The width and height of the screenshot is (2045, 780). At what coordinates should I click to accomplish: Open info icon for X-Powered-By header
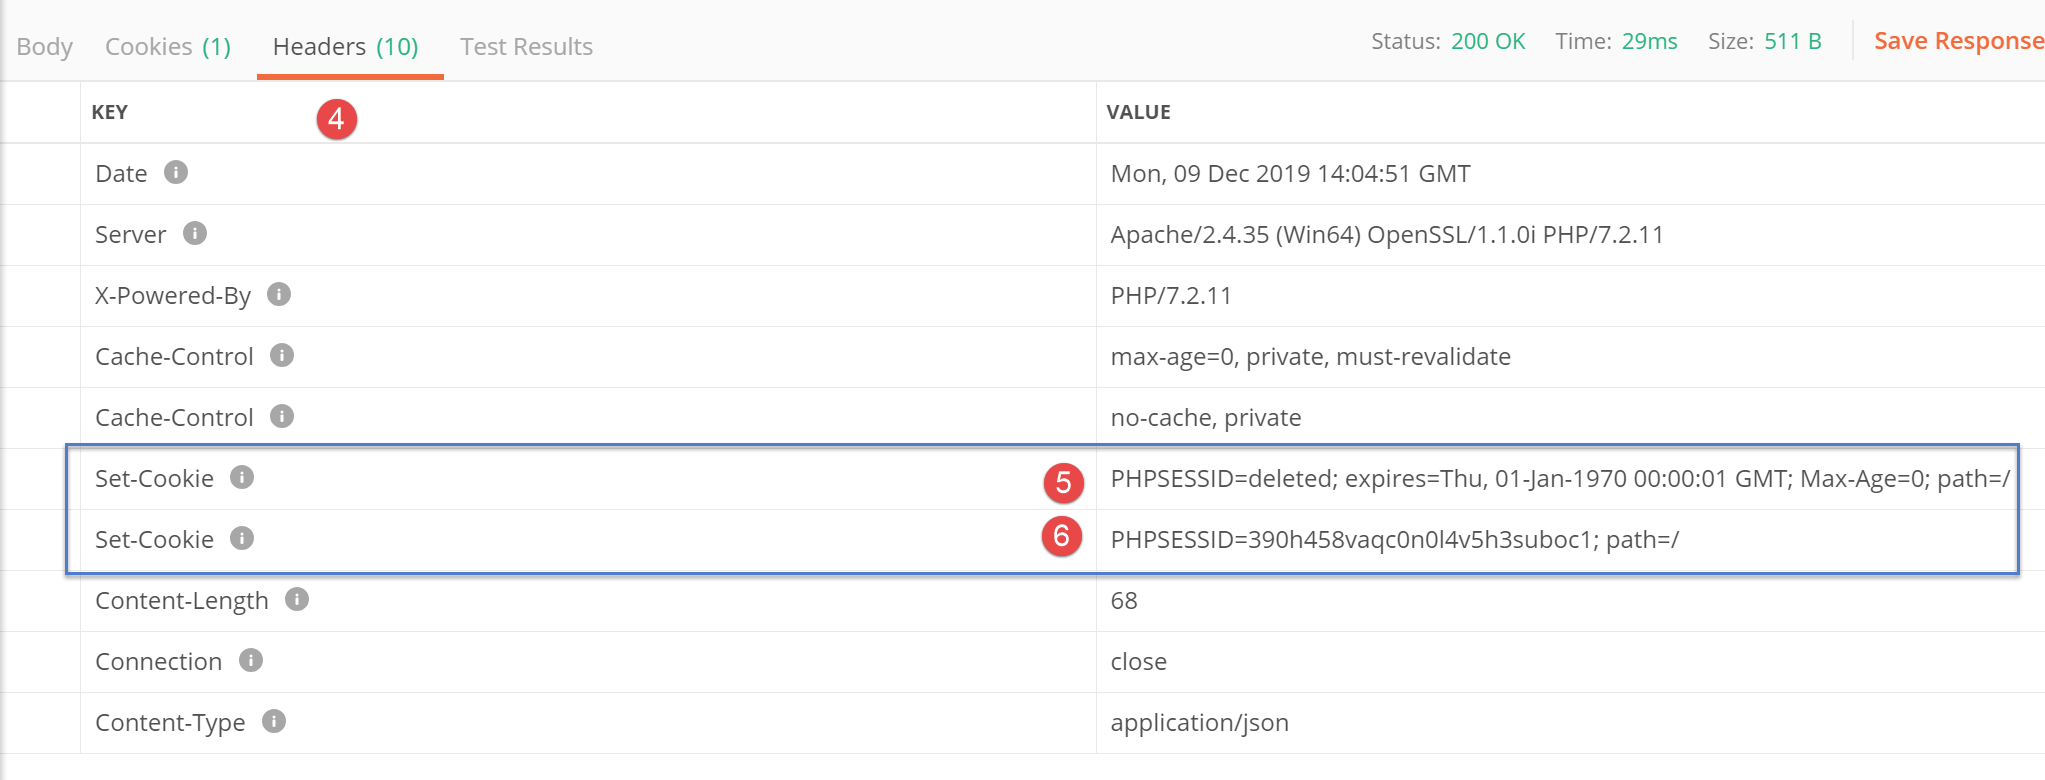click(x=279, y=294)
